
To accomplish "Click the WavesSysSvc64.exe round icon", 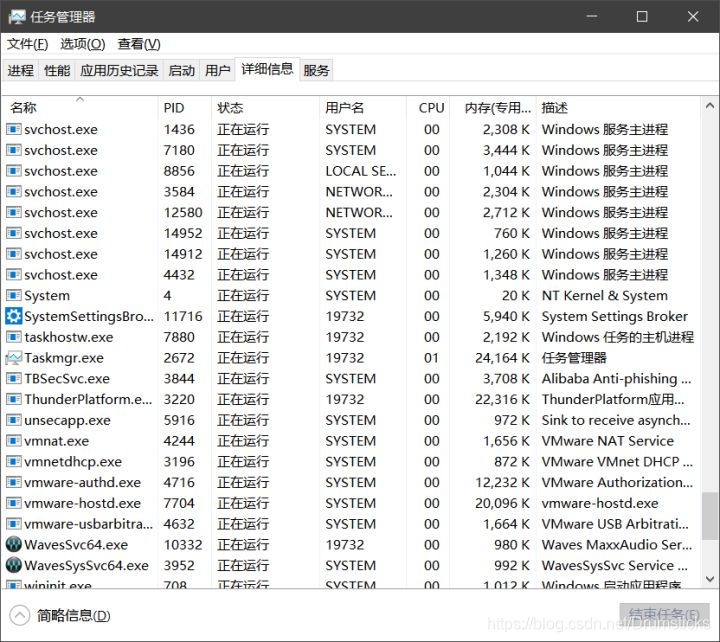I will 14,565.
